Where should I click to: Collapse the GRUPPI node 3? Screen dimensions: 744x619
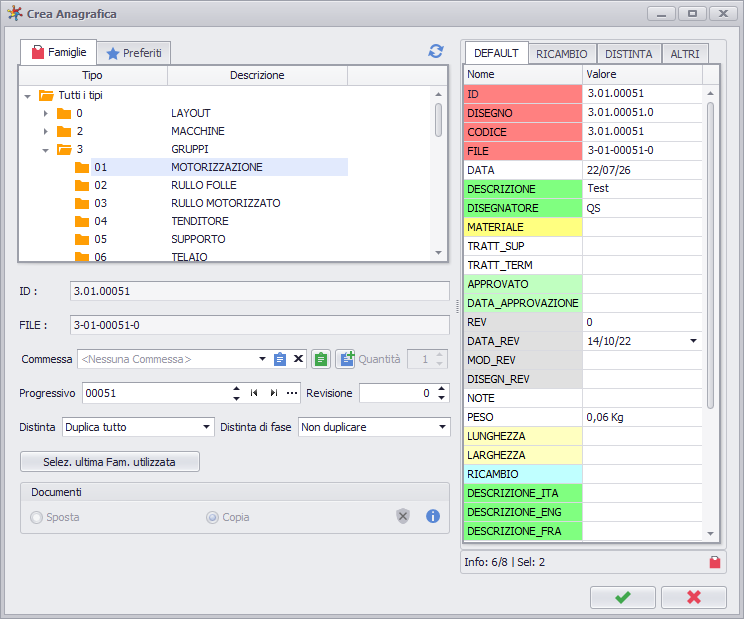(46, 150)
